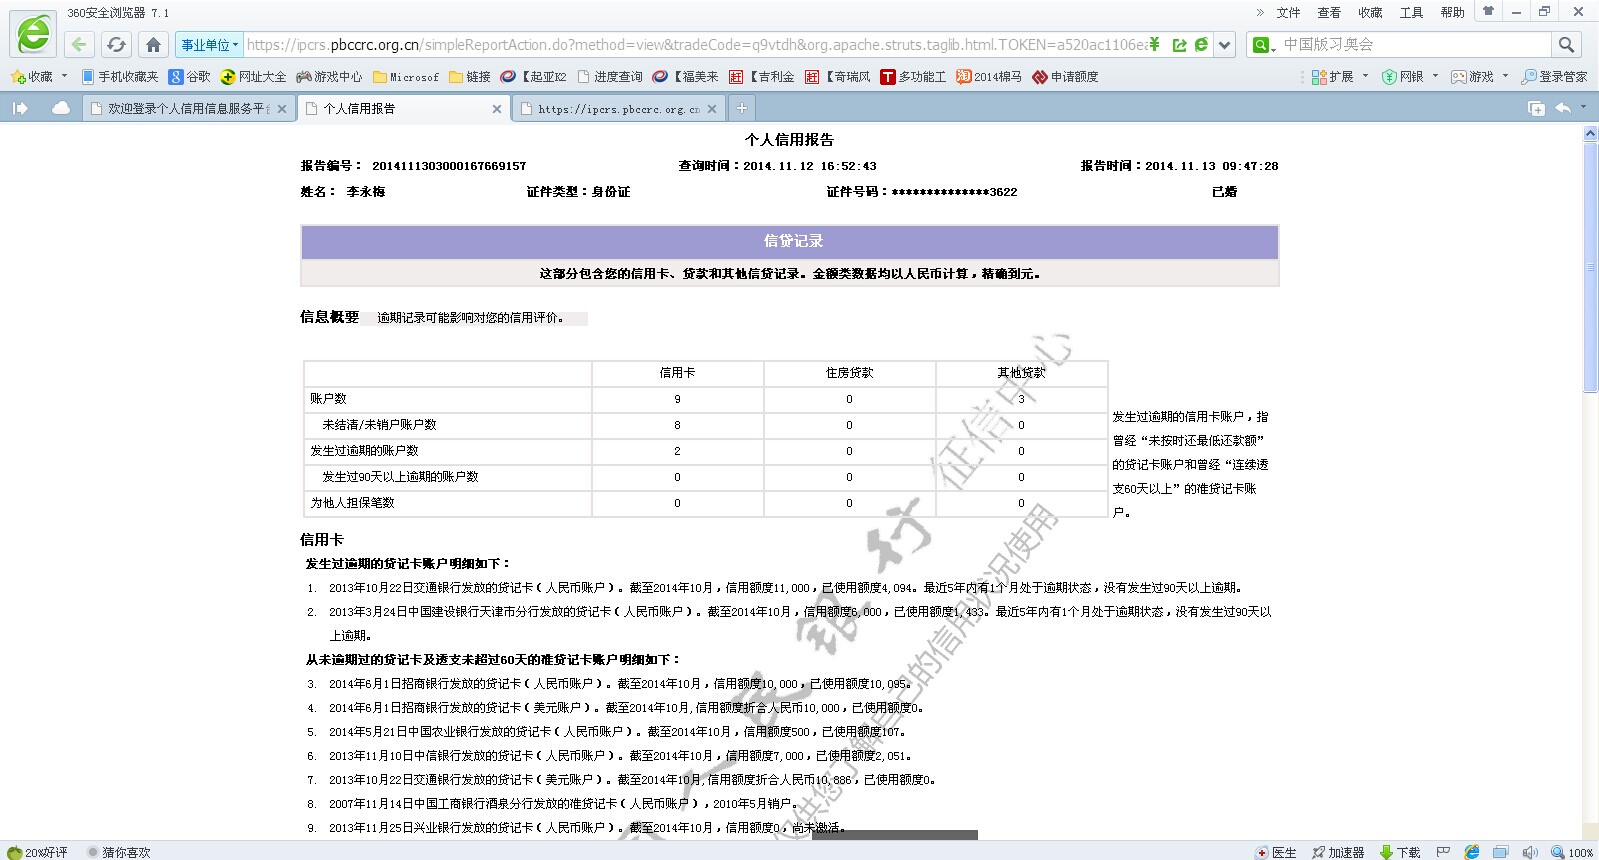The height and width of the screenshot is (860, 1599).
Task: Click the cloud sync icon in tab bar
Action: pos(61,108)
